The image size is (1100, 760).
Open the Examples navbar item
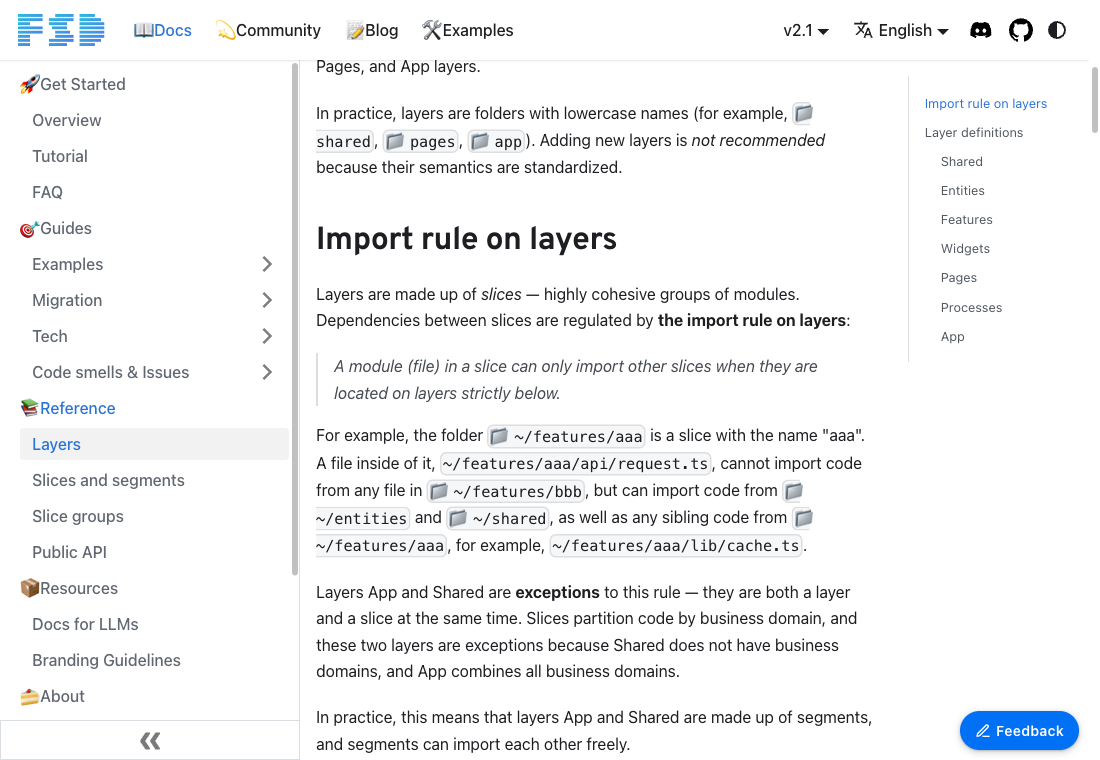(468, 30)
